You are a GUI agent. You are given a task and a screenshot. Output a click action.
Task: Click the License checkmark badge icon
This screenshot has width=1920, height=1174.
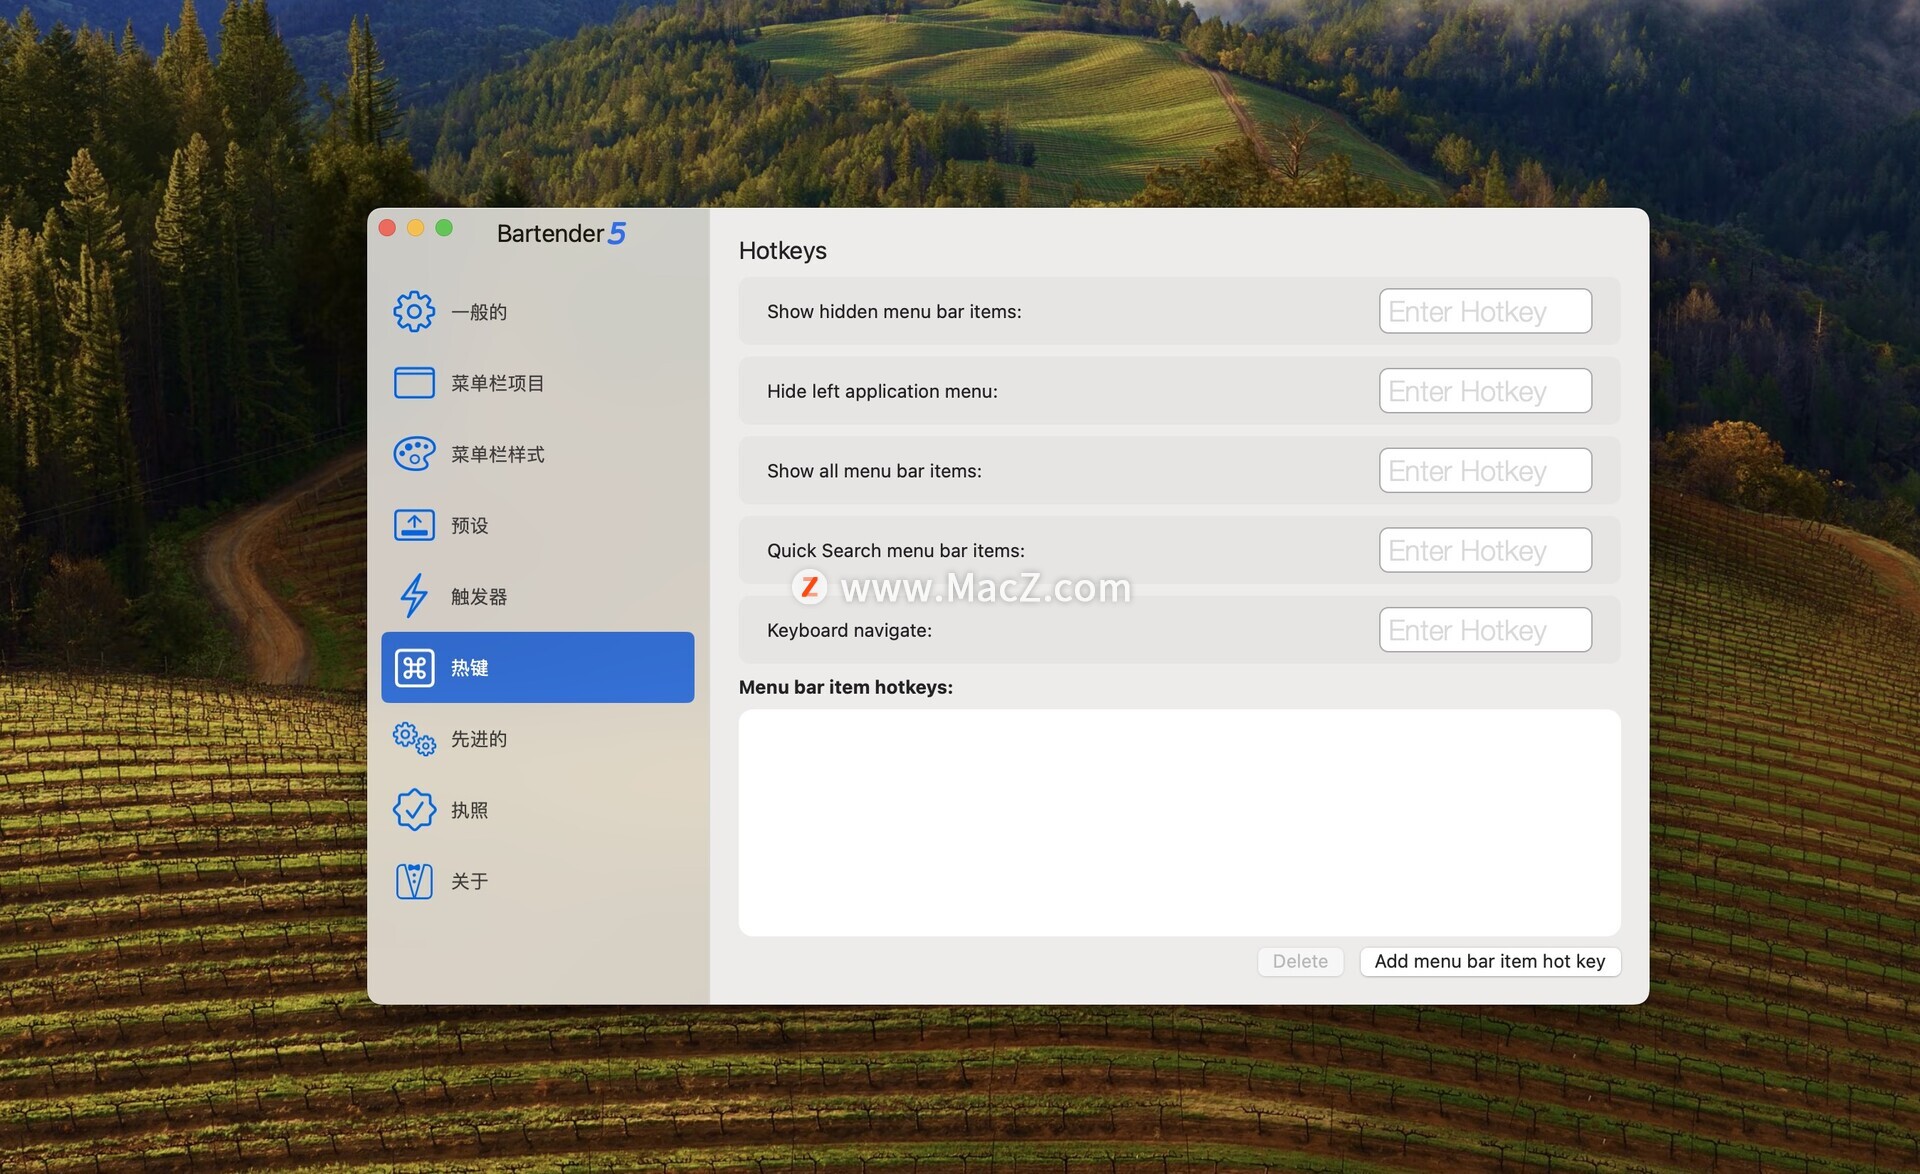click(x=414, y=810)
